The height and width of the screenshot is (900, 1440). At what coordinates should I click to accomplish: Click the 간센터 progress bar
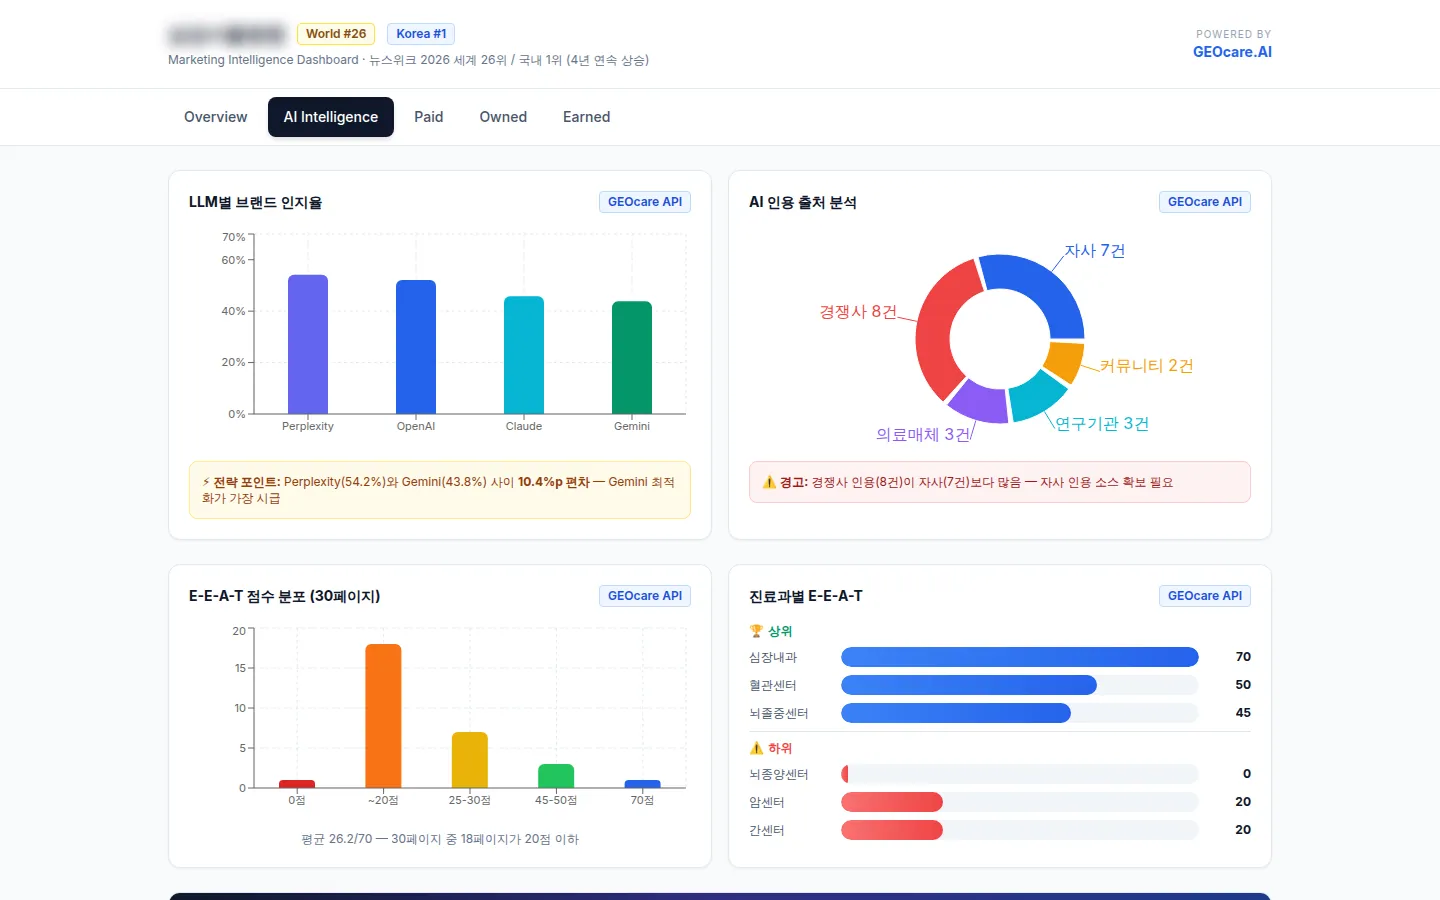pyautogui.click(x=1019, y=830)
